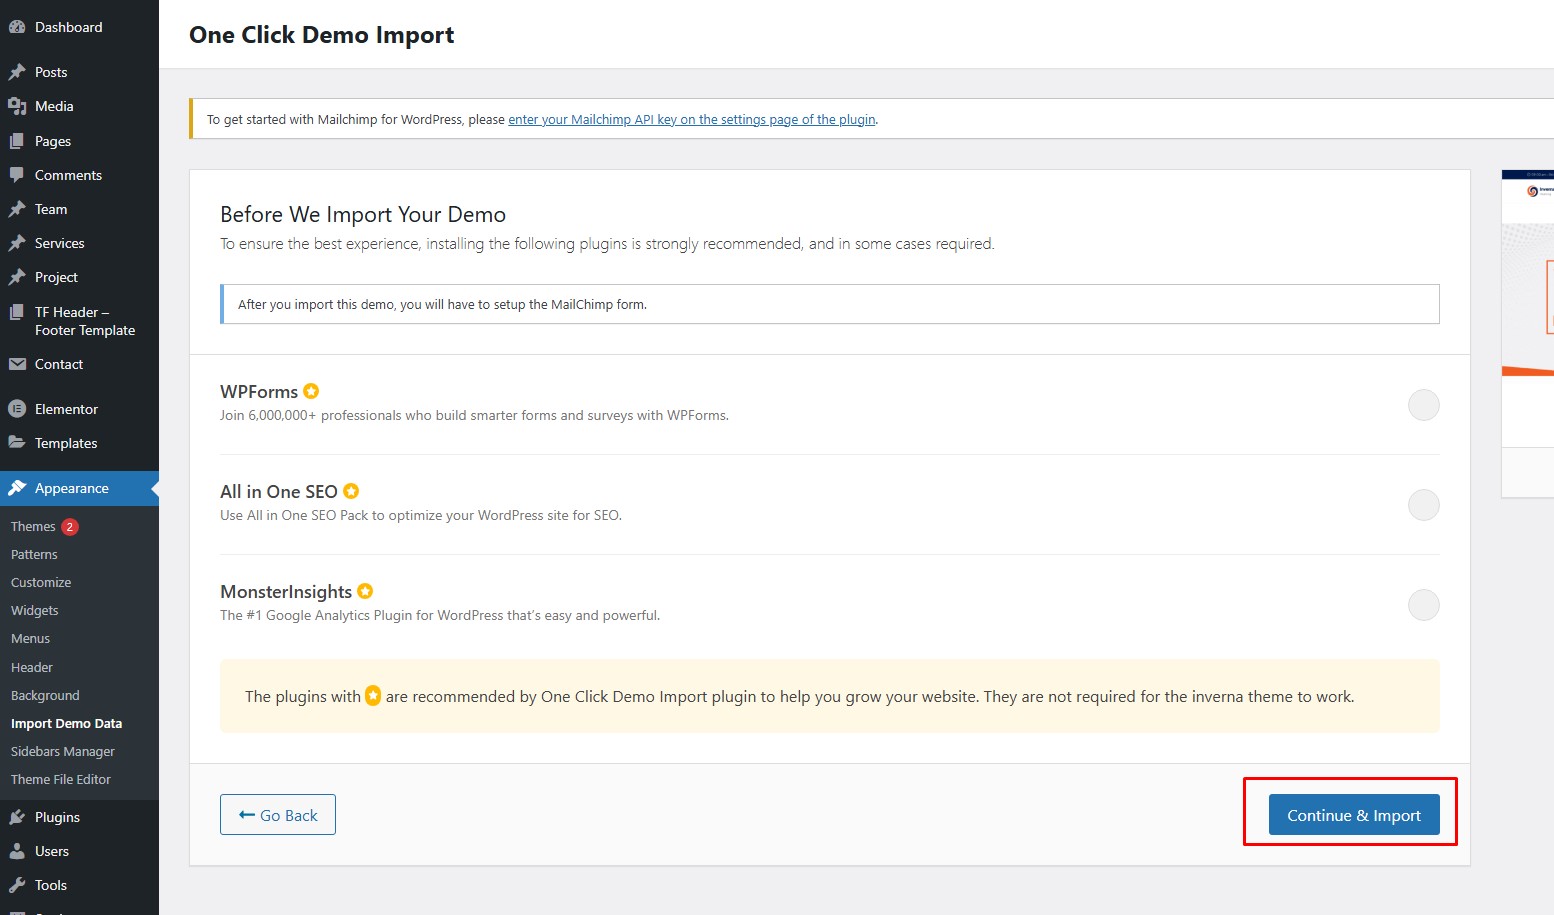Click the Dashboard gauge icon
Image resolution: width=1554 pixels, height=915 pixels.
click(17, 27)
